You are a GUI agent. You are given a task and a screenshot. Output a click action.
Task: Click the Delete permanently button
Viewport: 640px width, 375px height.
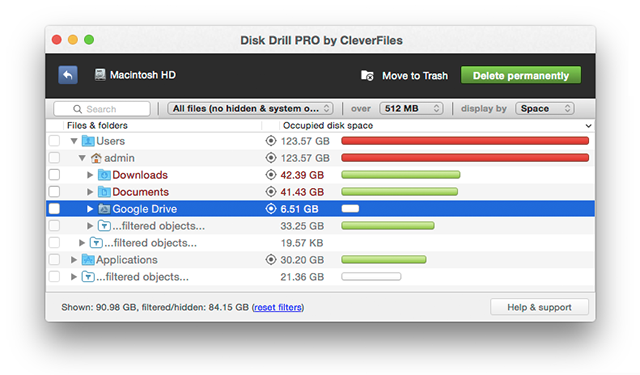[x=521, y=75]
